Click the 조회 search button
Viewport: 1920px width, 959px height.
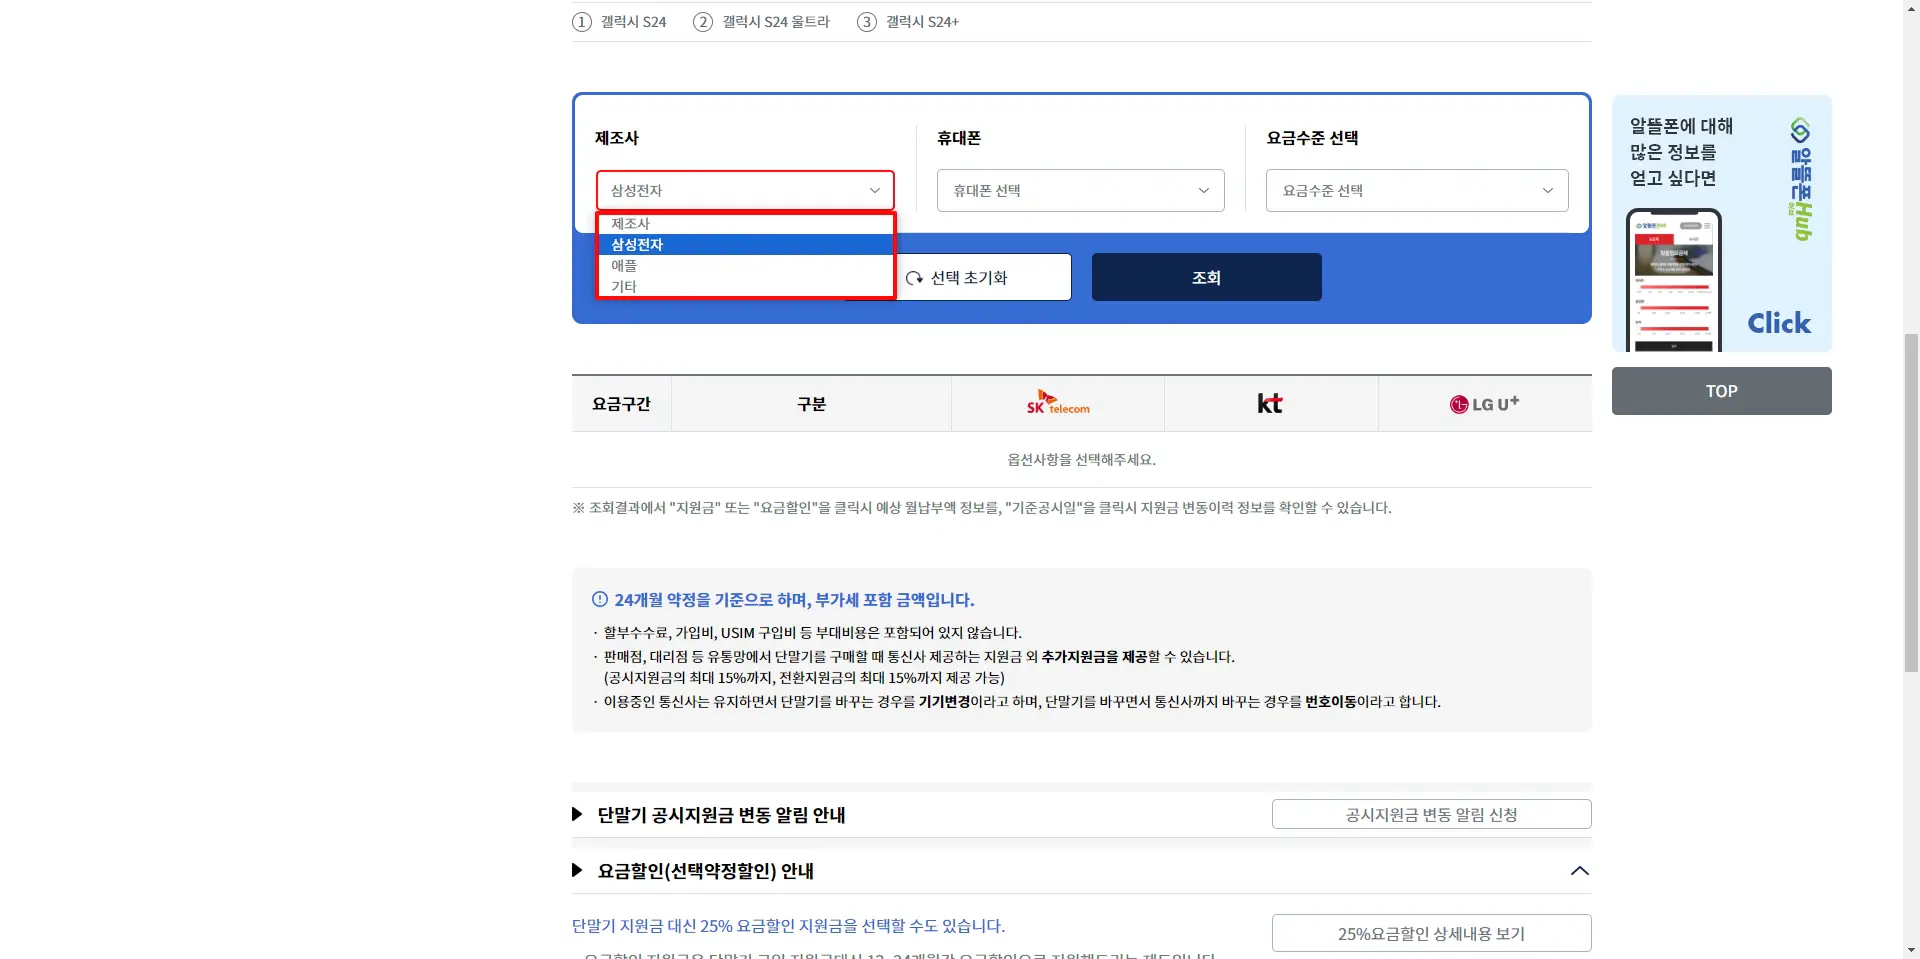pyautogui.click(x=1206, y=277)
